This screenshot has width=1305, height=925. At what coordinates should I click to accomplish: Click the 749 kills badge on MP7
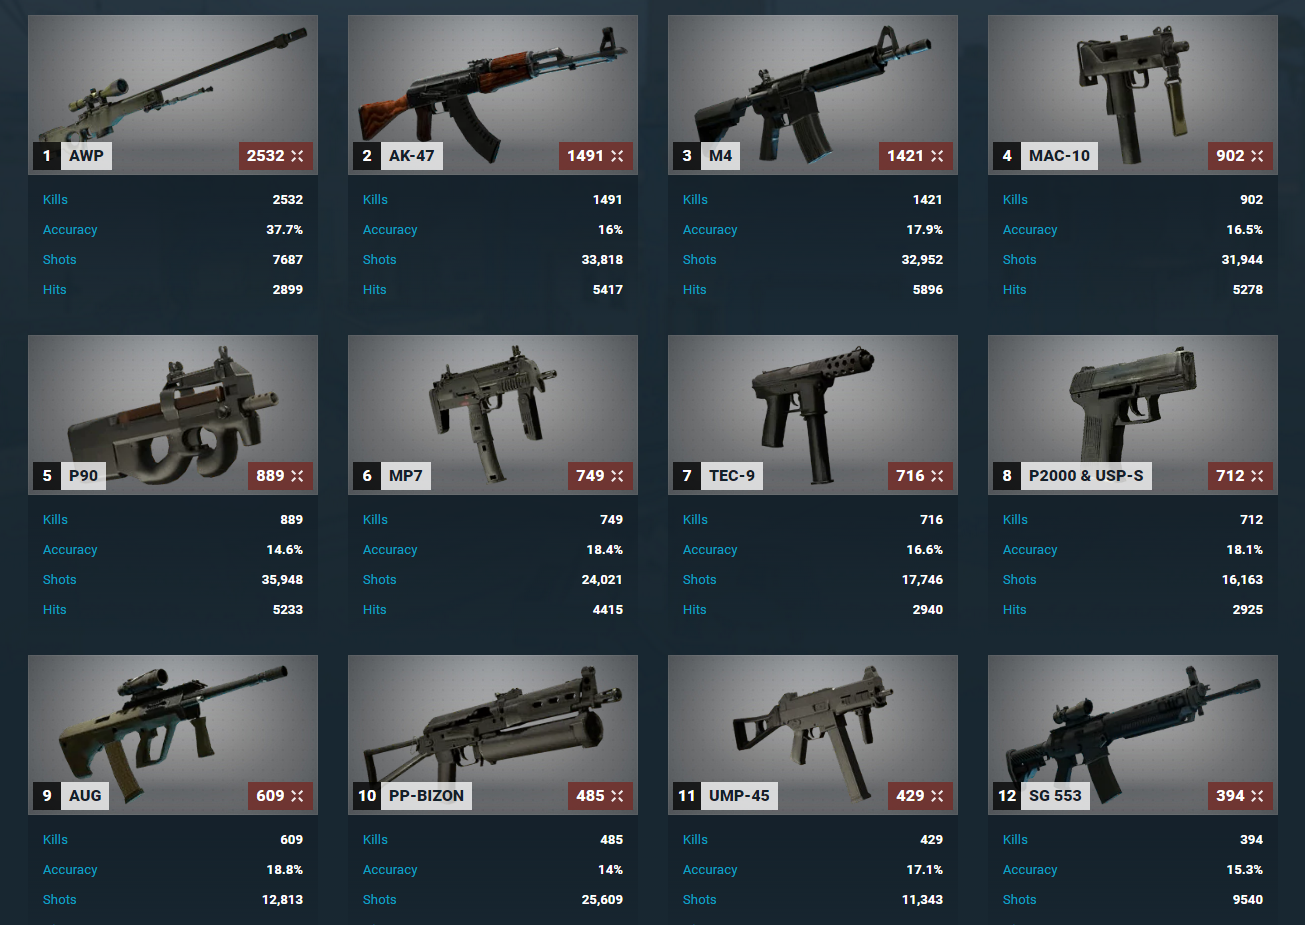coord(600,476)
